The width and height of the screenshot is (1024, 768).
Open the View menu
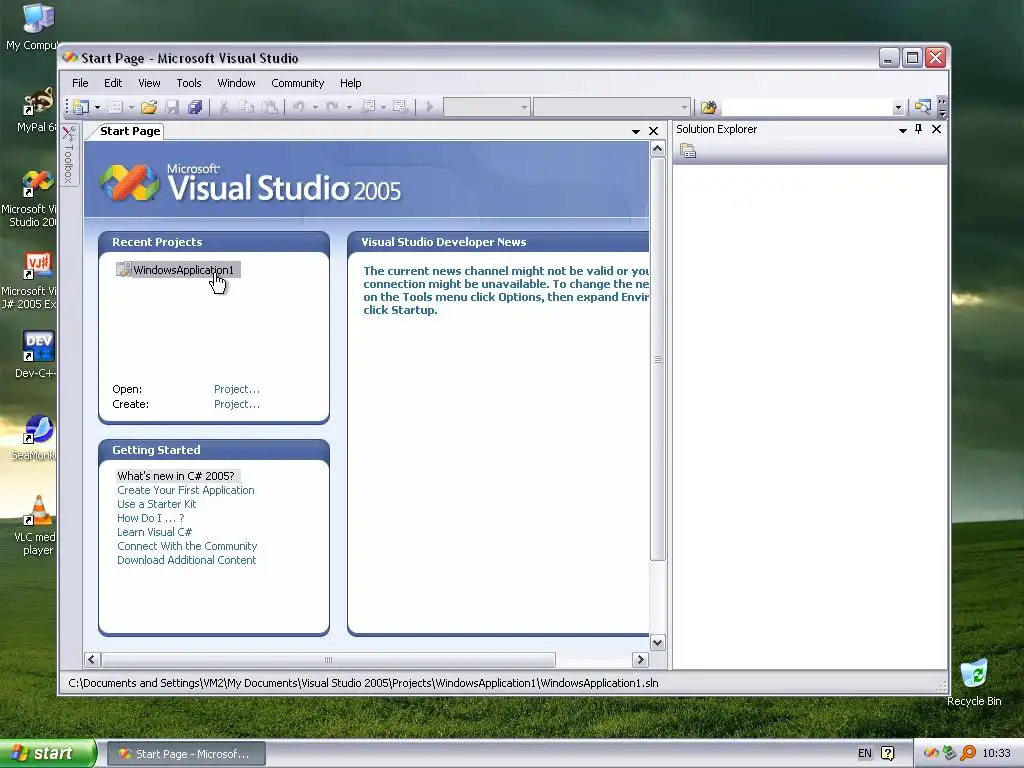pos(149,83)
